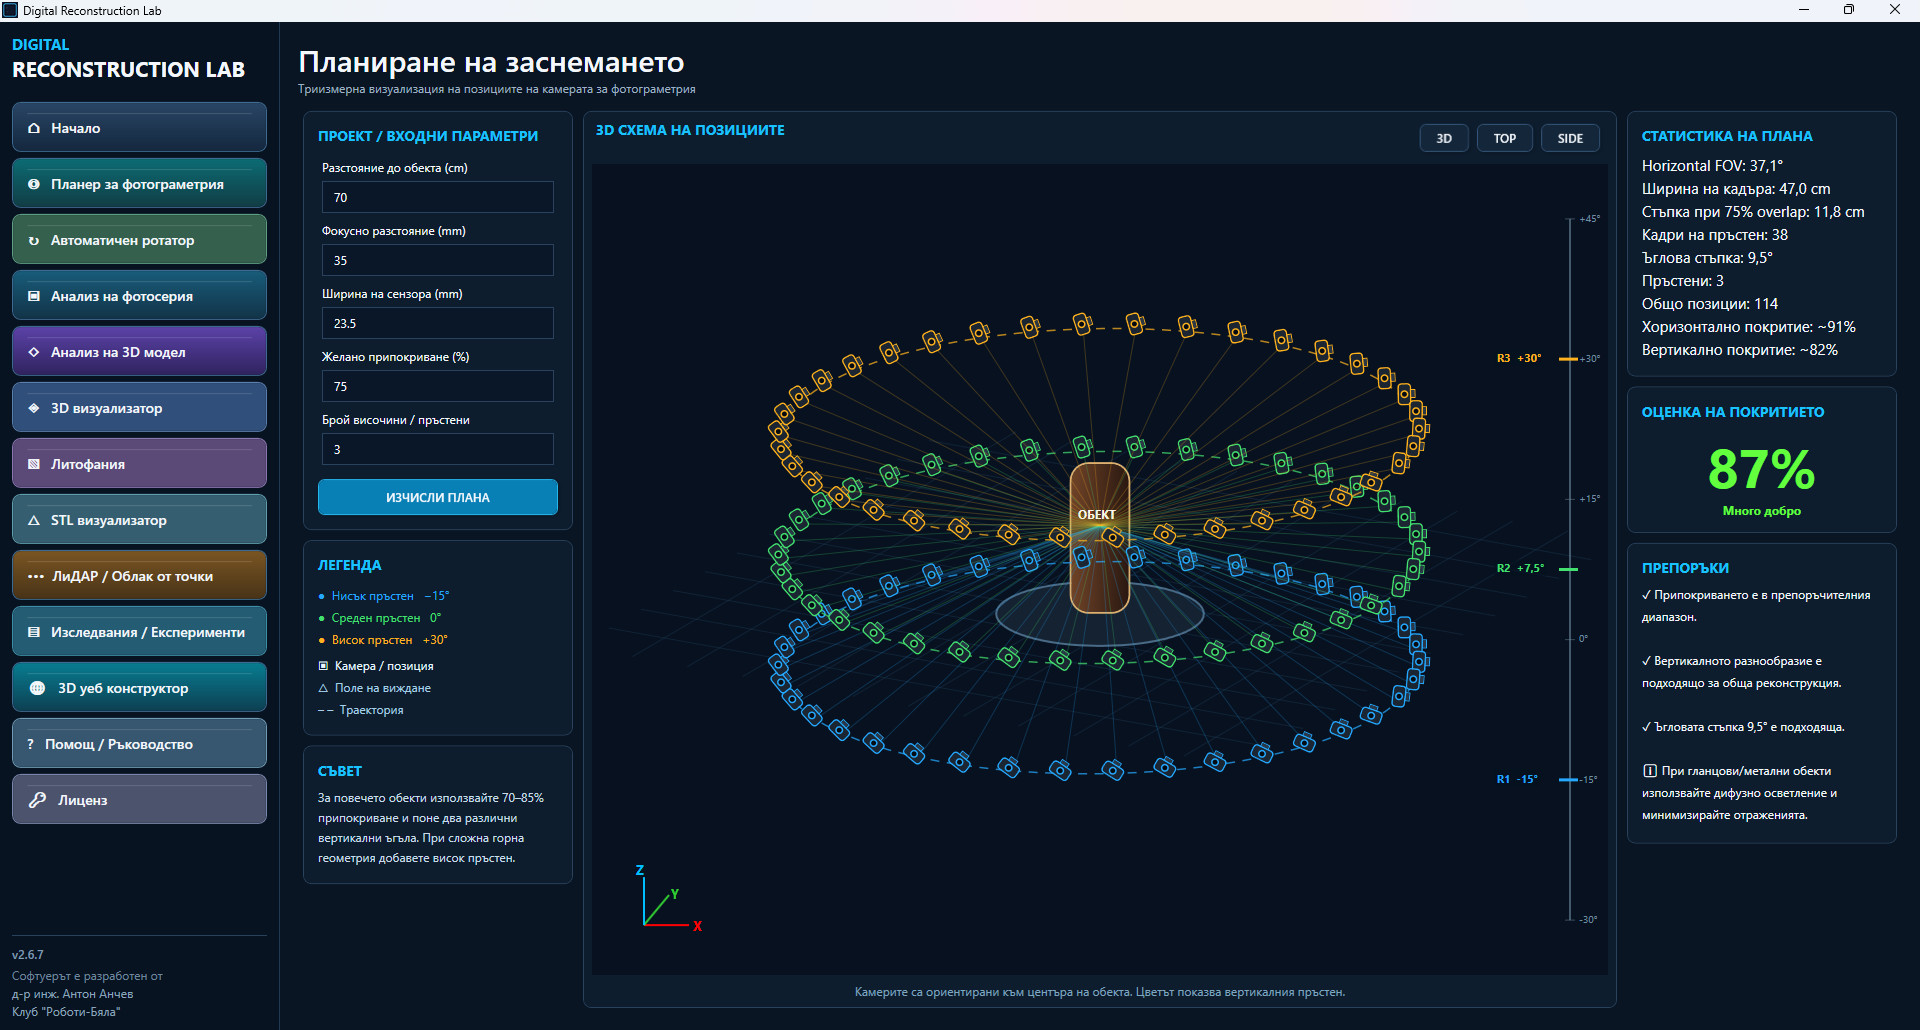This screenshot has width=1920, height=1030.
Task: Click the Ъглова стъпка: 9,5° statistic
Action: click(x=1707, y=258)
